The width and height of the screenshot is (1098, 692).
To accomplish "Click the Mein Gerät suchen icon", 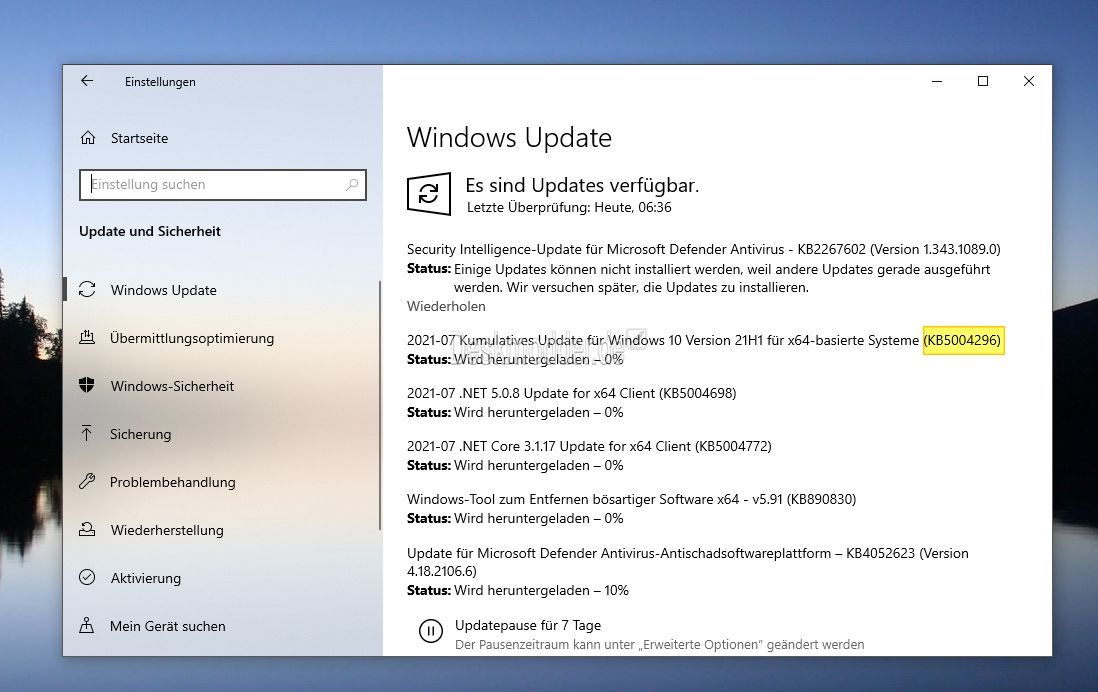I will (87, 625).
